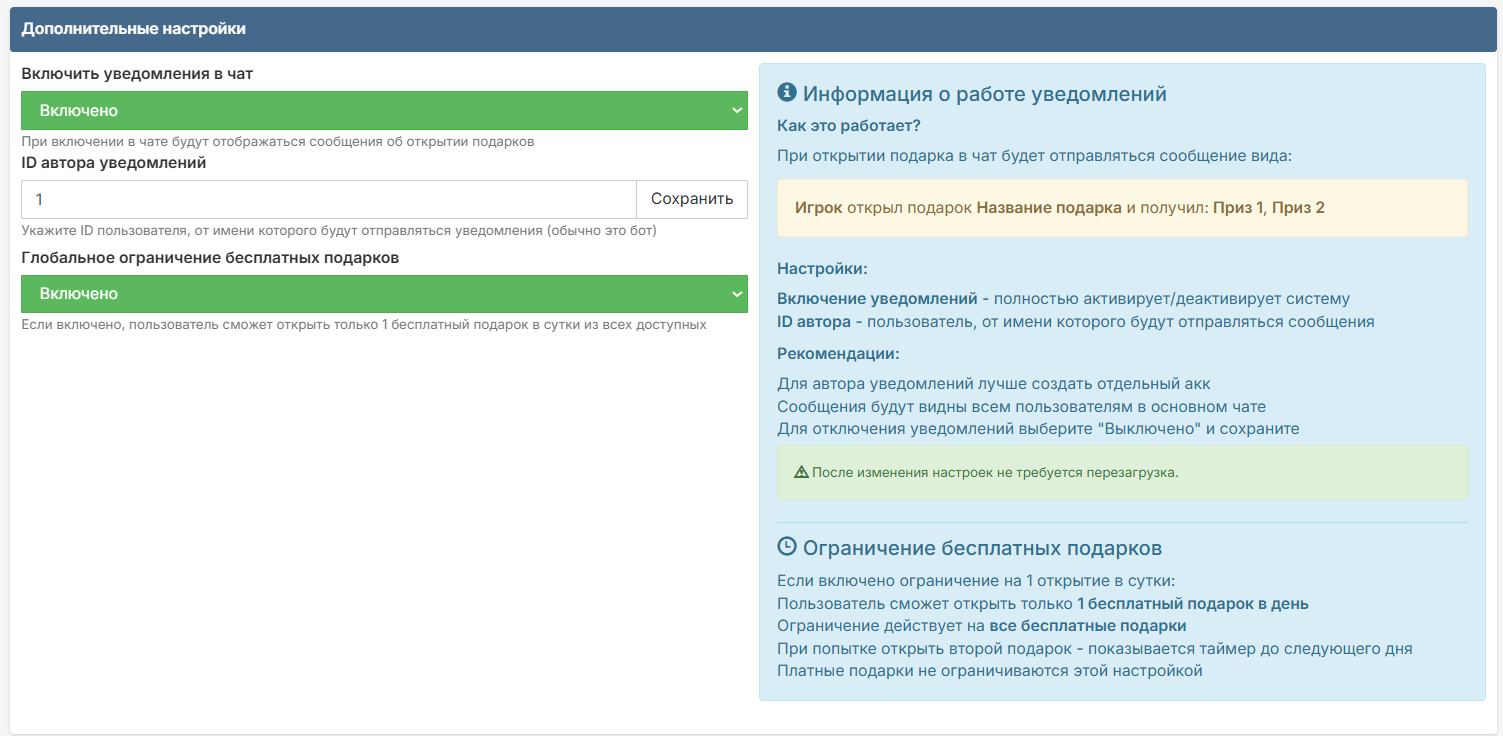Click the bold "1 бесплатный подарок в день" text
1503x736 pixels.
pos(1192,603)
